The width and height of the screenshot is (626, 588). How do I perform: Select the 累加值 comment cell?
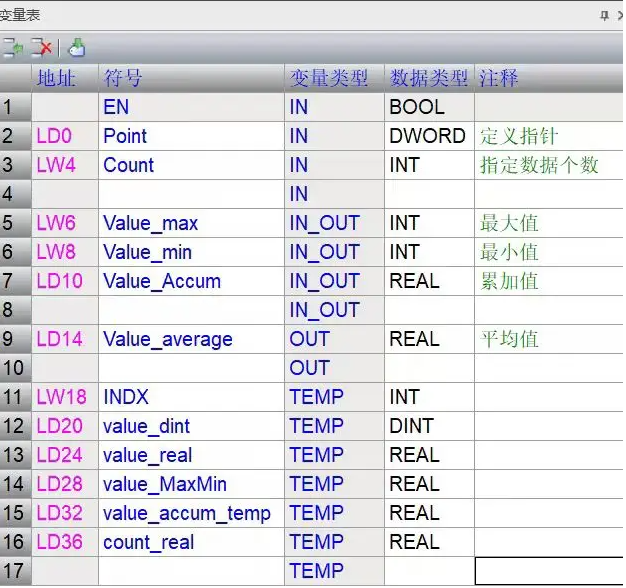(x=549, y=281)
